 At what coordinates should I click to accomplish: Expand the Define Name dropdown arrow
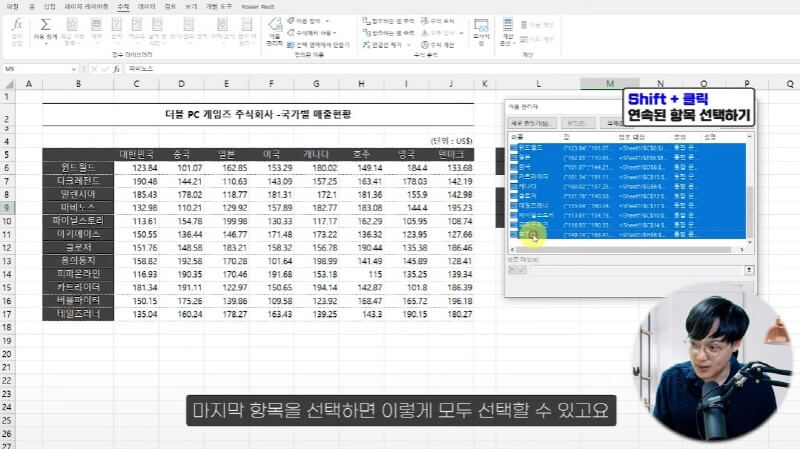click(327, 21)
